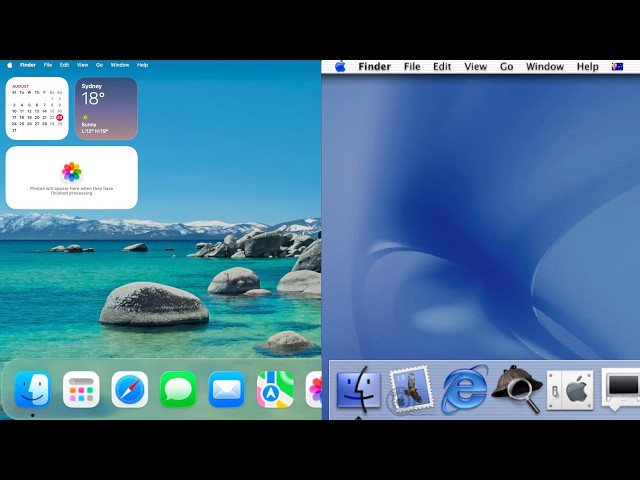This screenshot has width=640, height=480.
Task: Open Photos icon at edge of modern dock
Action: (x=313, y=389)
